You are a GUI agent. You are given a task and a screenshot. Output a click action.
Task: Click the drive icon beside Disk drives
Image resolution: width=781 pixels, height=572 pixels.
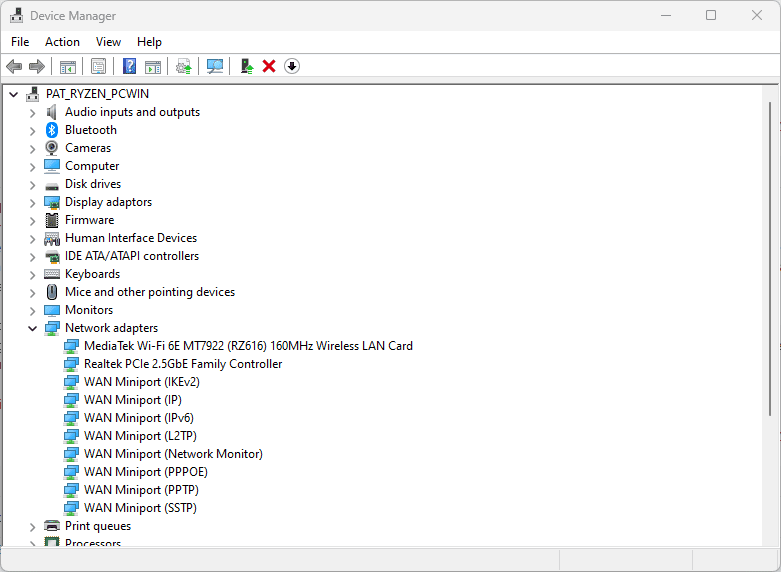[x=52, y=186]
